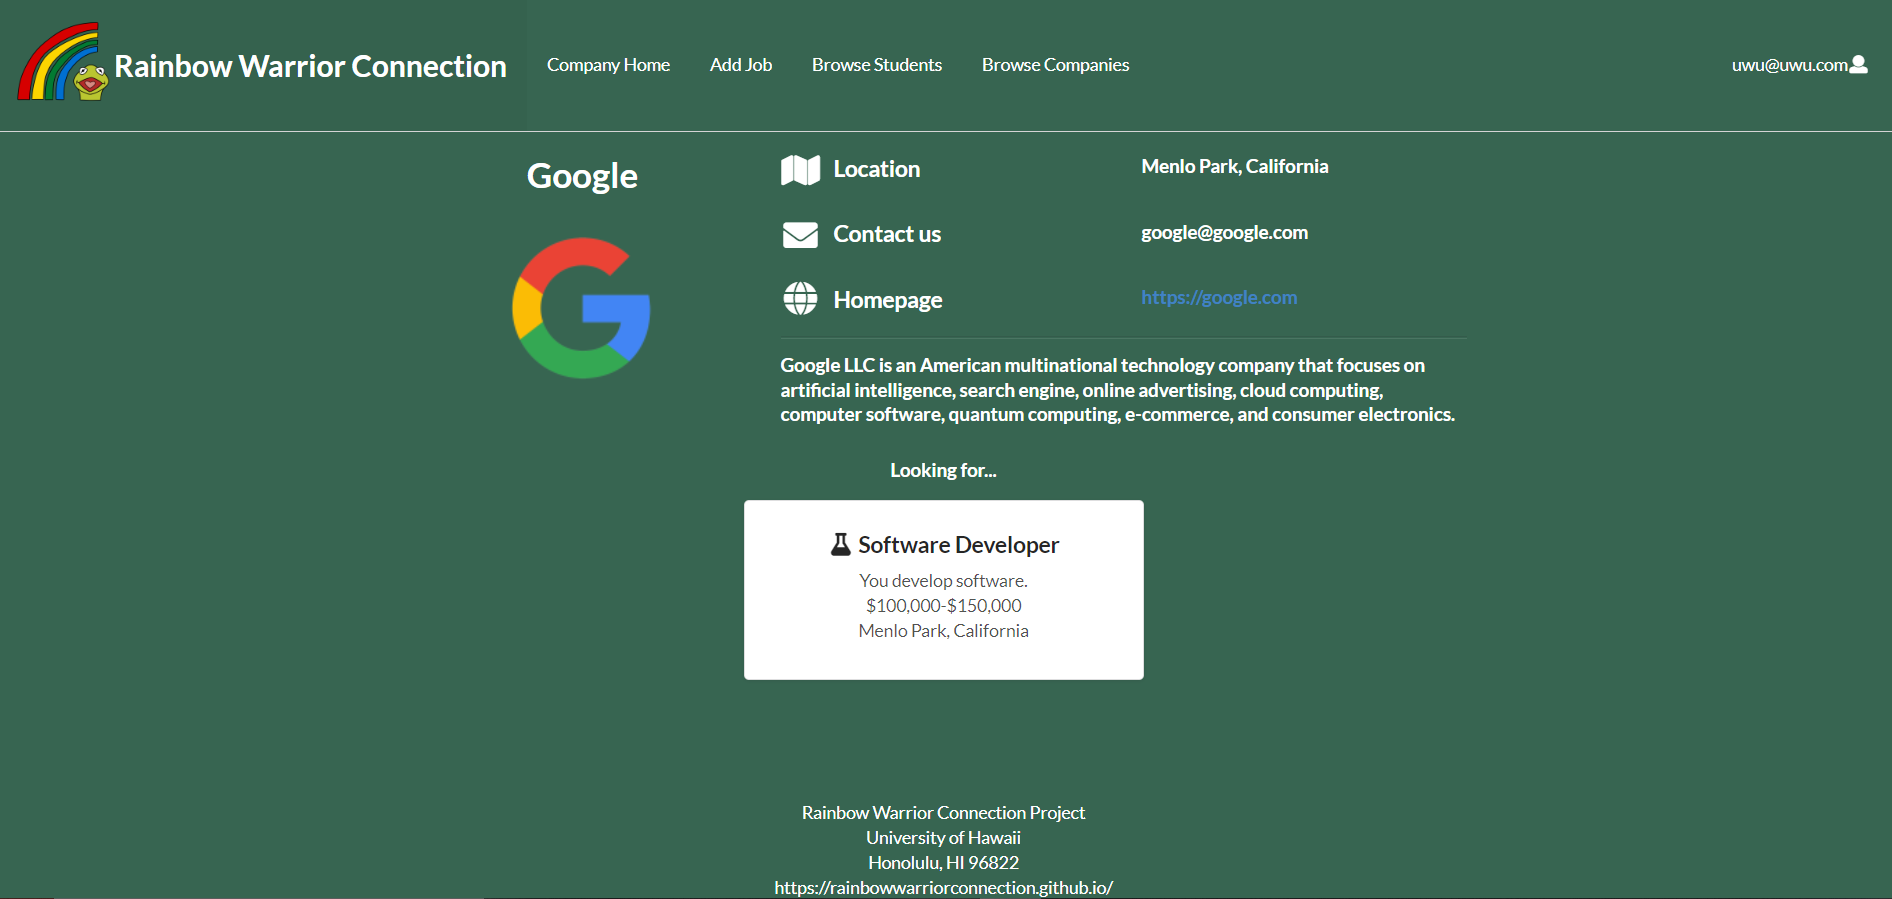Click the Rainbow Warrior Connection title
This screenshot has height=899, width=1892.
310,66
